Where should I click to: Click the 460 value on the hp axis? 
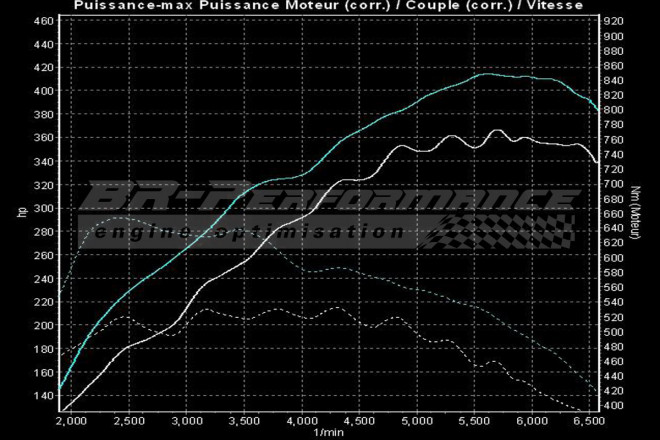(x=44, y=20)
